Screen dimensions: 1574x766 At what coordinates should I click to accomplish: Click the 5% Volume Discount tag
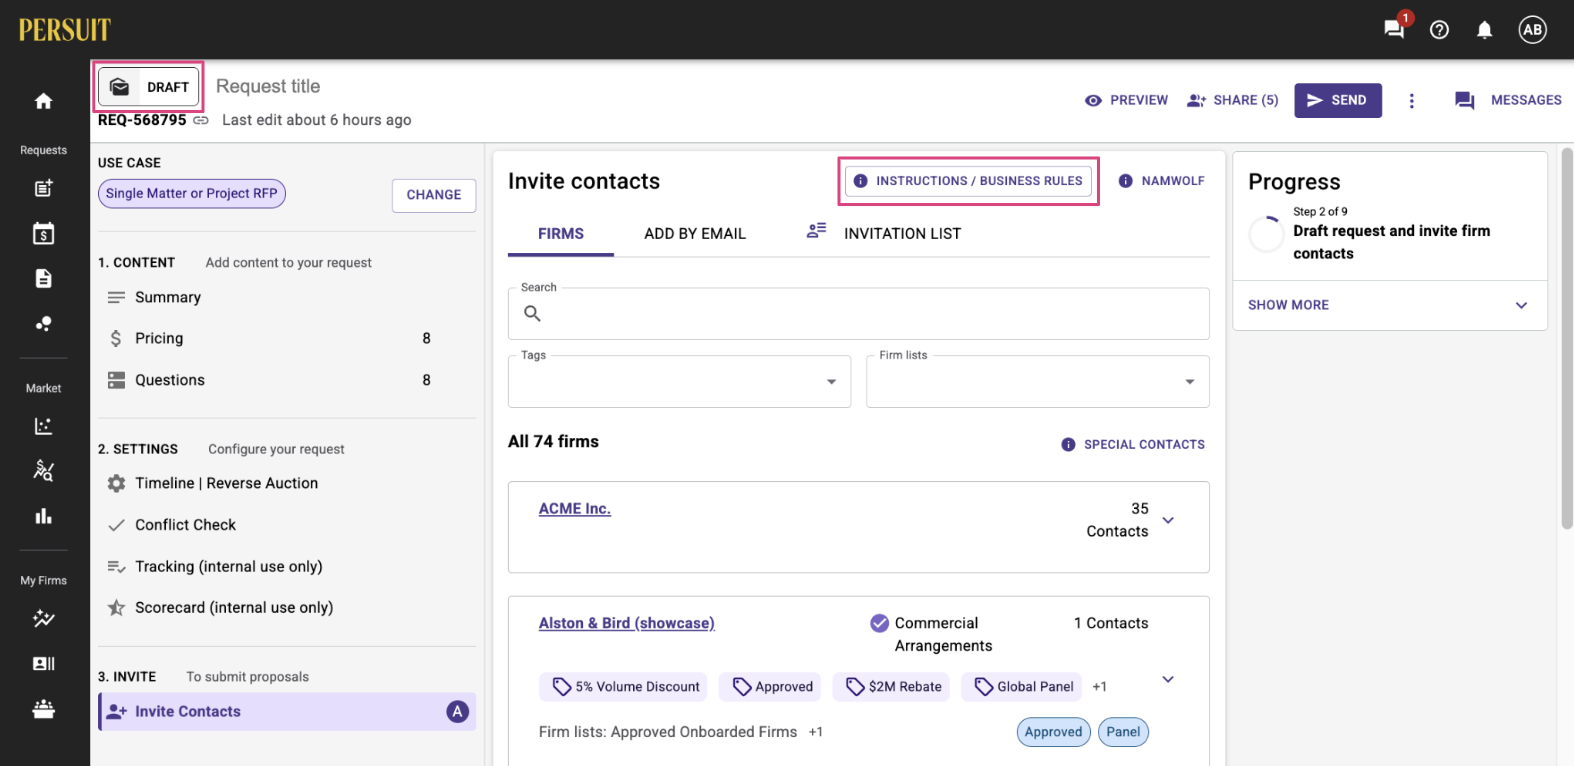click(623, 687)
